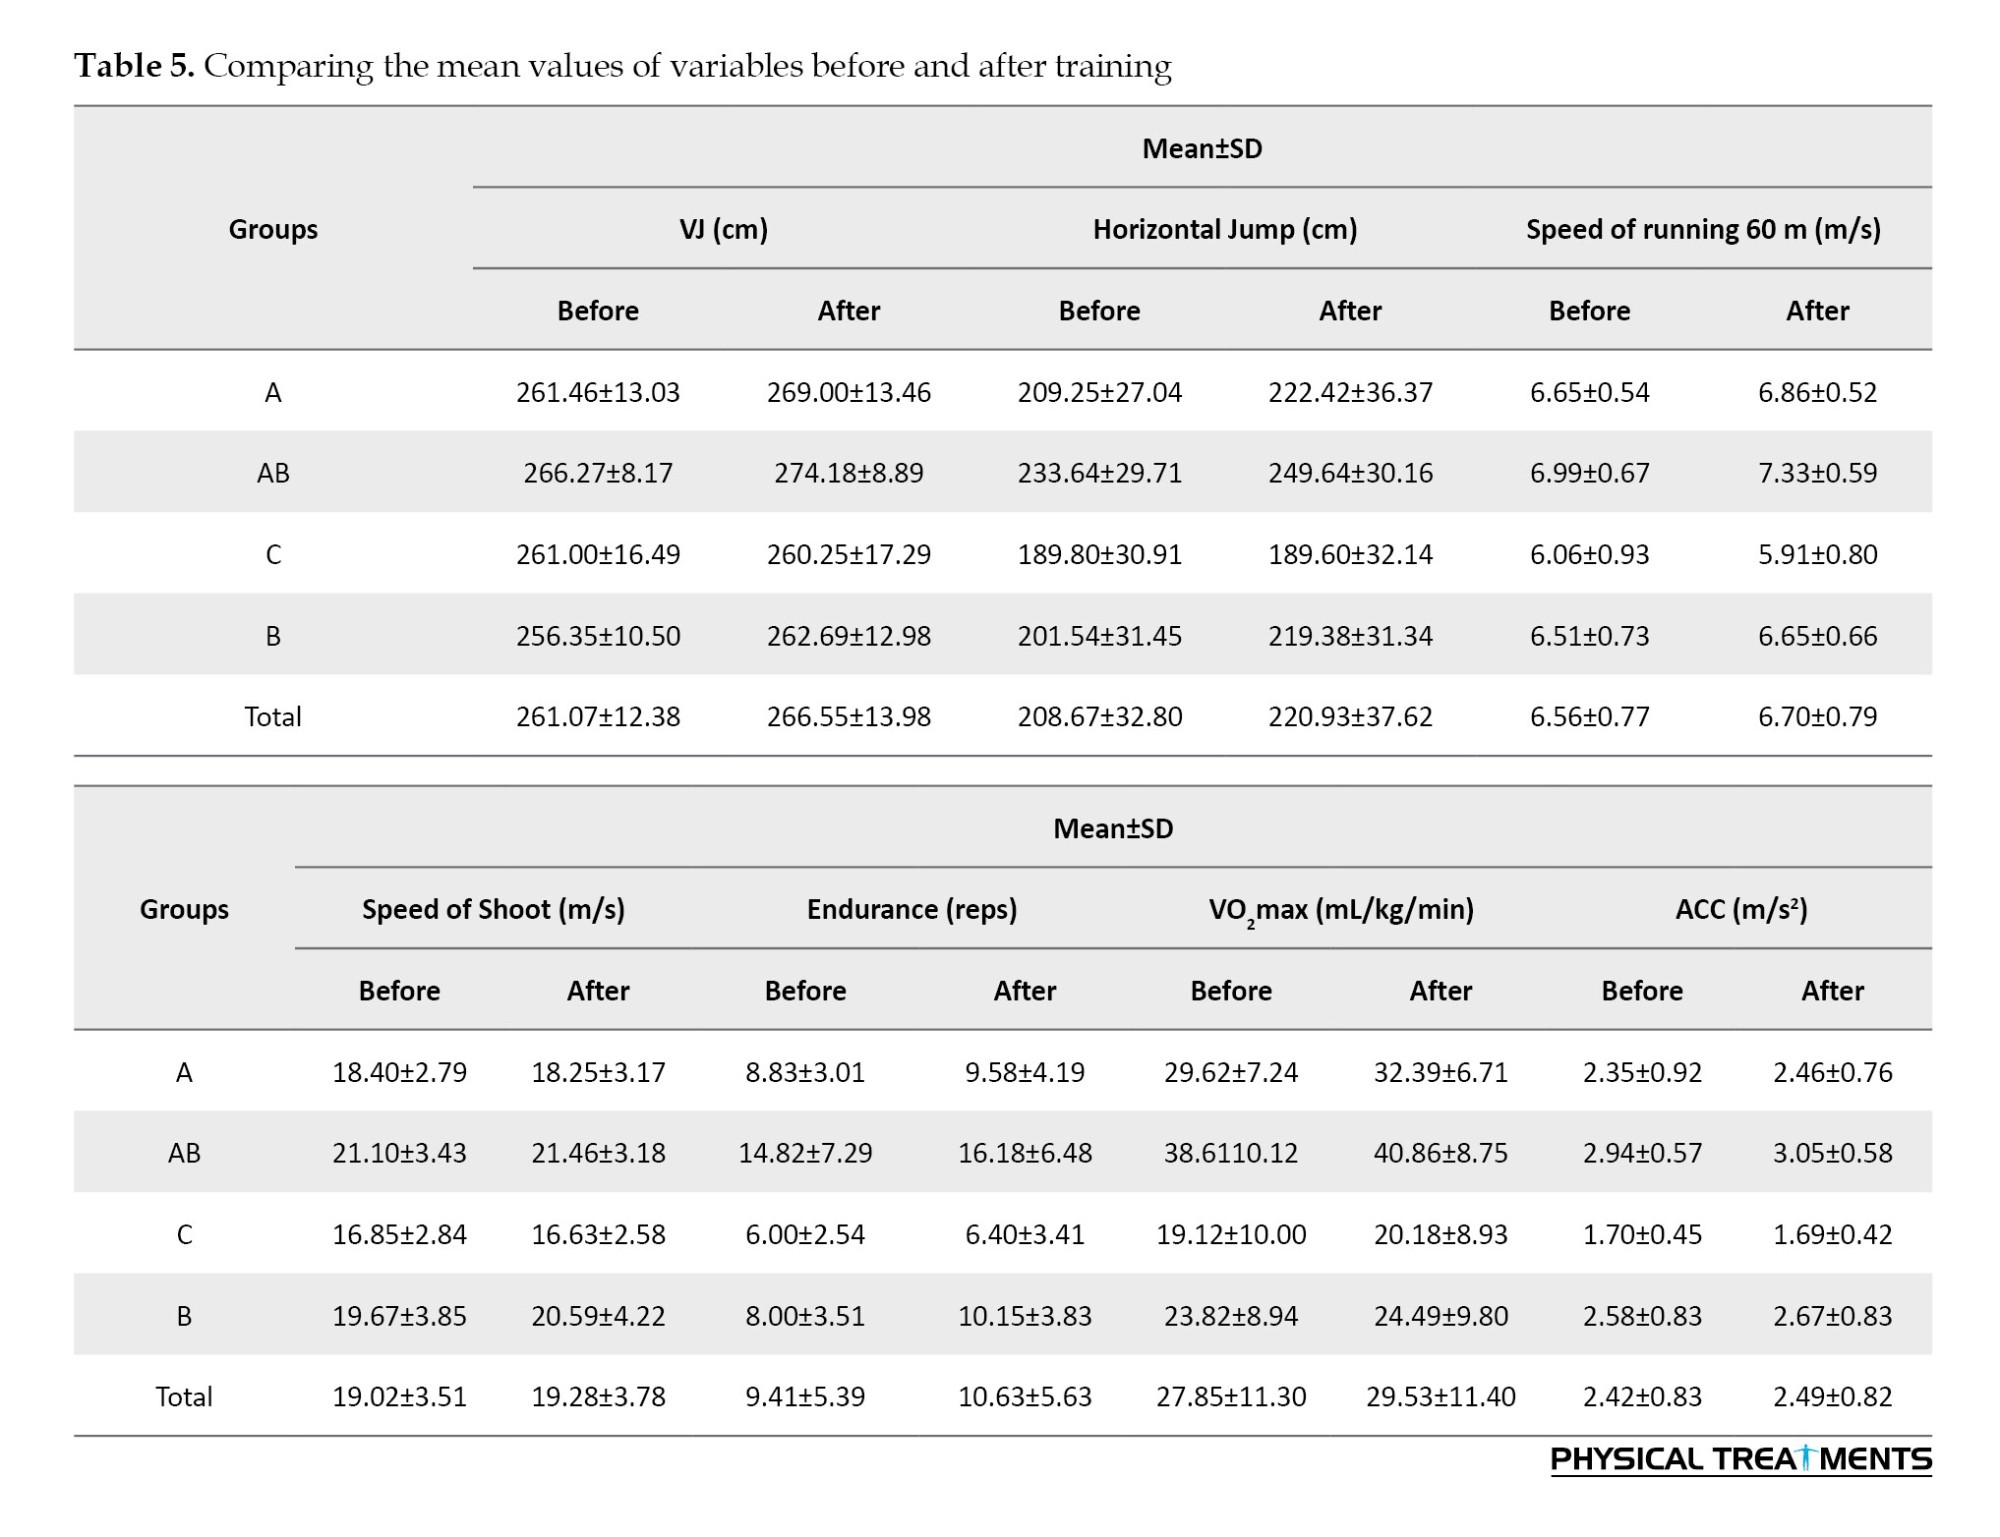Click the cell 189.80±30.91
The image size is (2000, 1537).
pyautogui.click(x=1099, y=554)
